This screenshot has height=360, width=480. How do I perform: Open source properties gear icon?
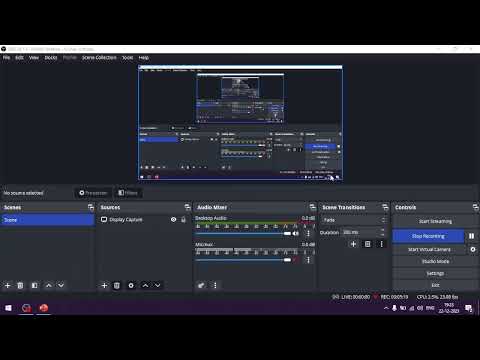(x=131, y=285)
